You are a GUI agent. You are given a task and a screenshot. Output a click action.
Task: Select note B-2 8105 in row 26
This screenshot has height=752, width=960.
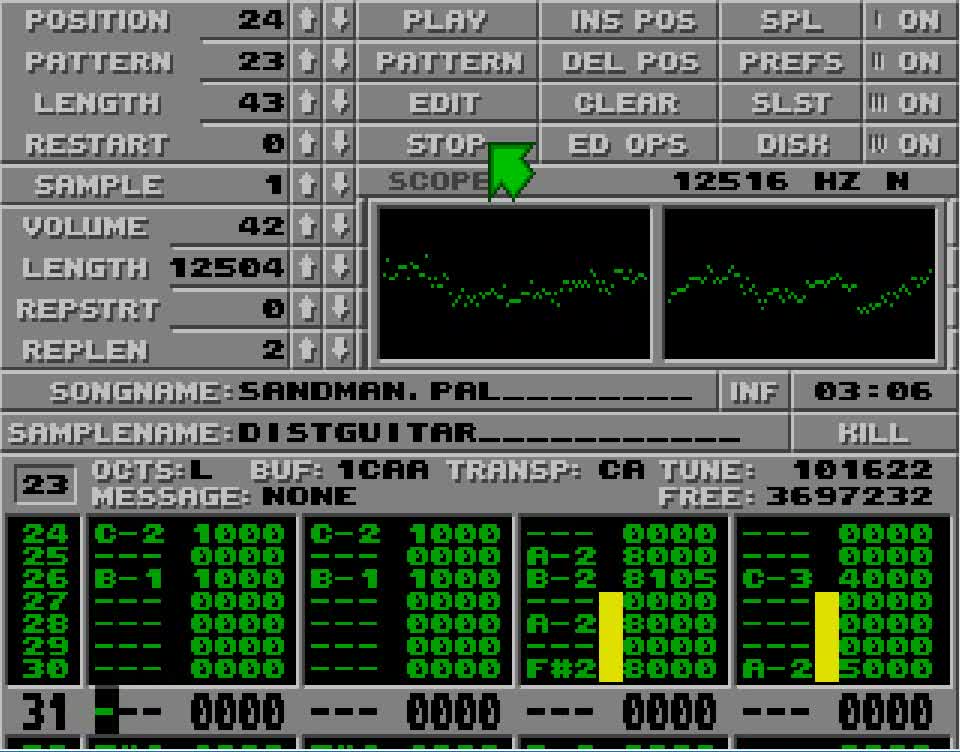coord(621,579)
